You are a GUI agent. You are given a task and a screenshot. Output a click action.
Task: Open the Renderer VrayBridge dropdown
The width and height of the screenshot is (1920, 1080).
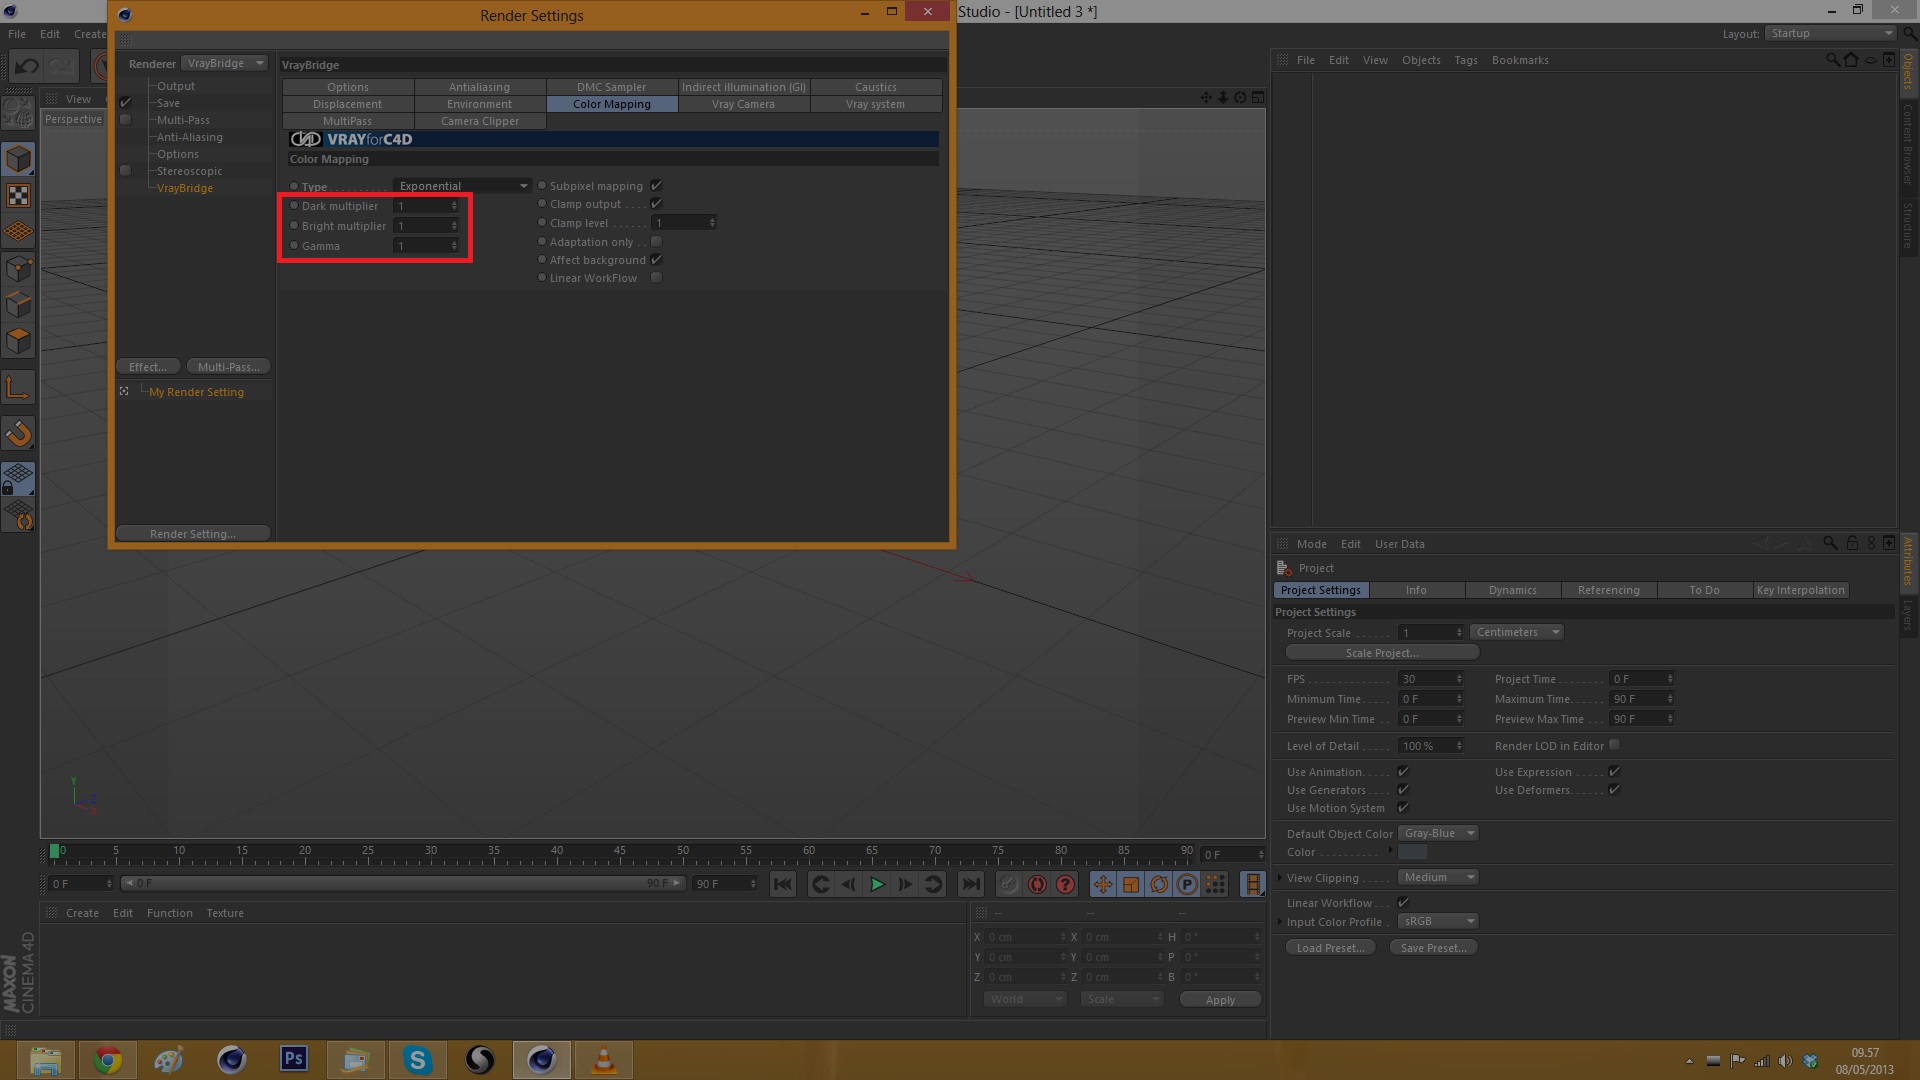(224, 63)
